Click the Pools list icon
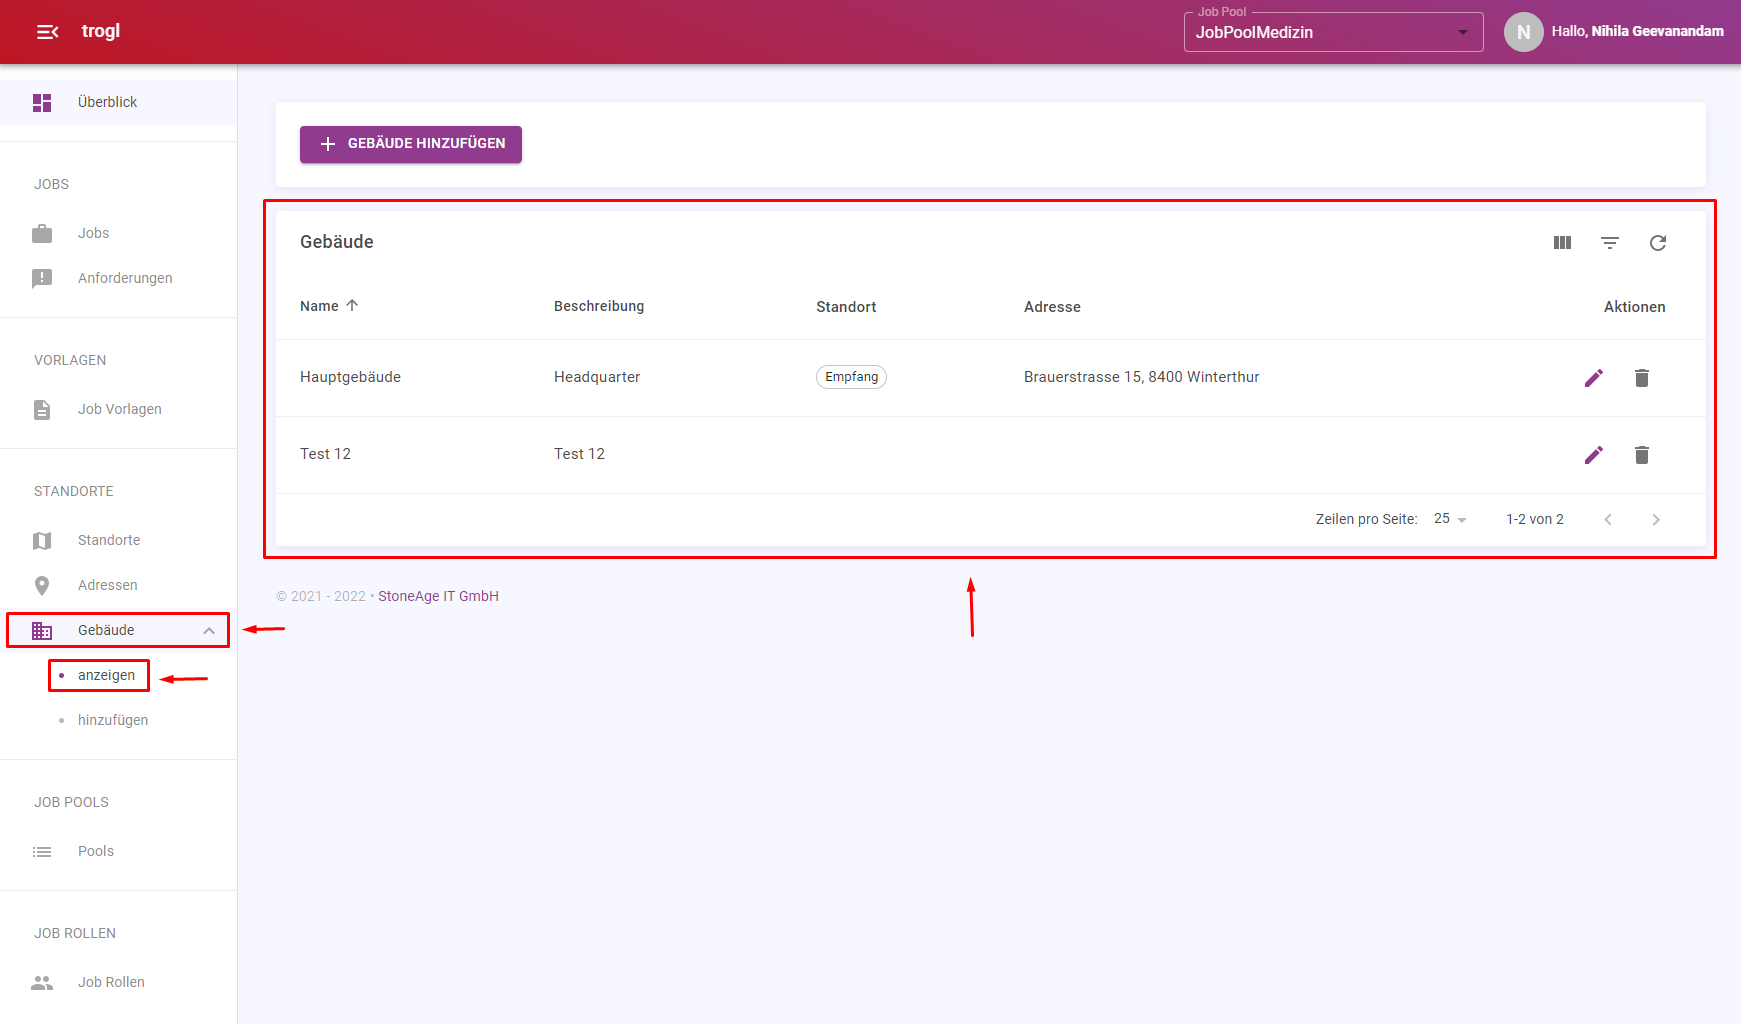Screen dimensions: 1741x1024 42,851
